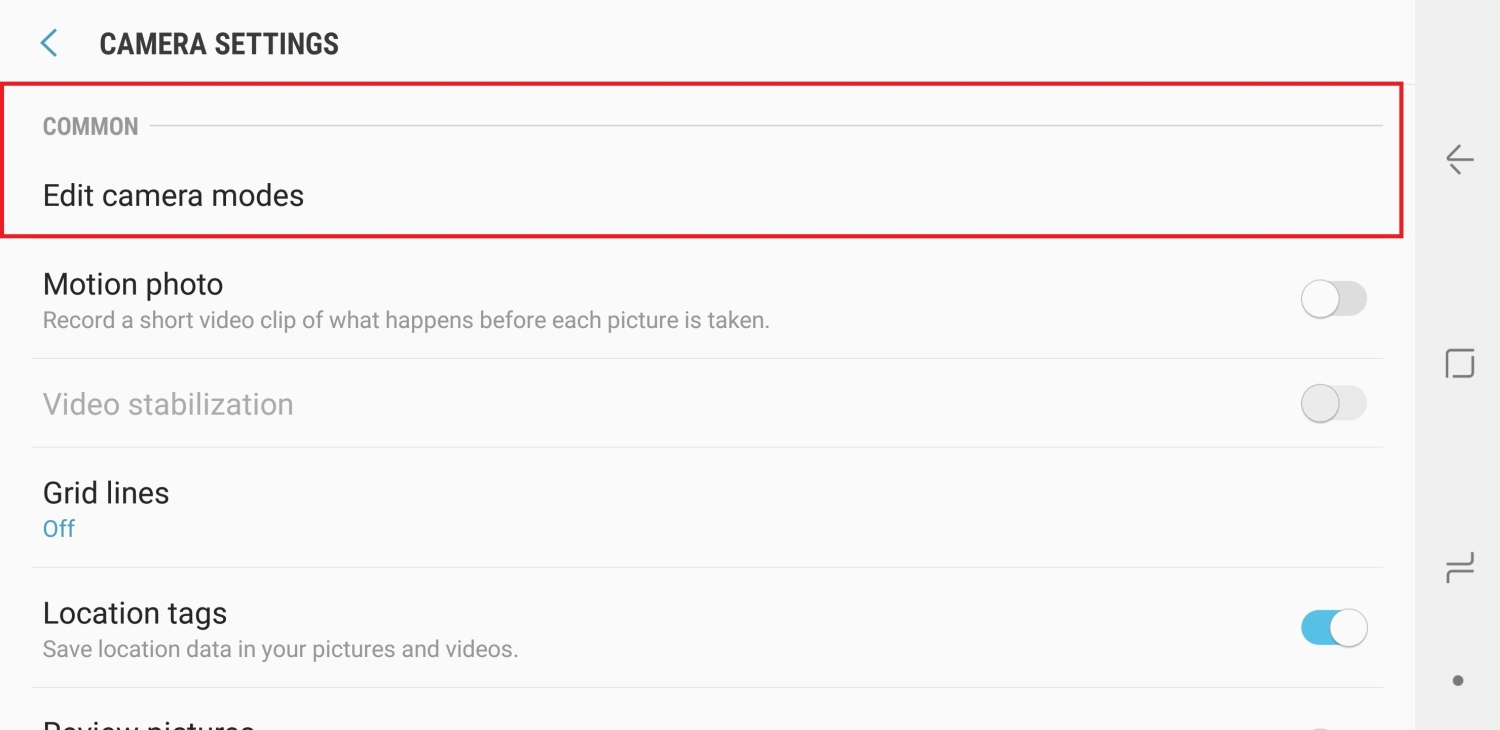Tap the Grid lines "Off" value
This screenshot has height=730, width=1500.
(x=59, y=529)
